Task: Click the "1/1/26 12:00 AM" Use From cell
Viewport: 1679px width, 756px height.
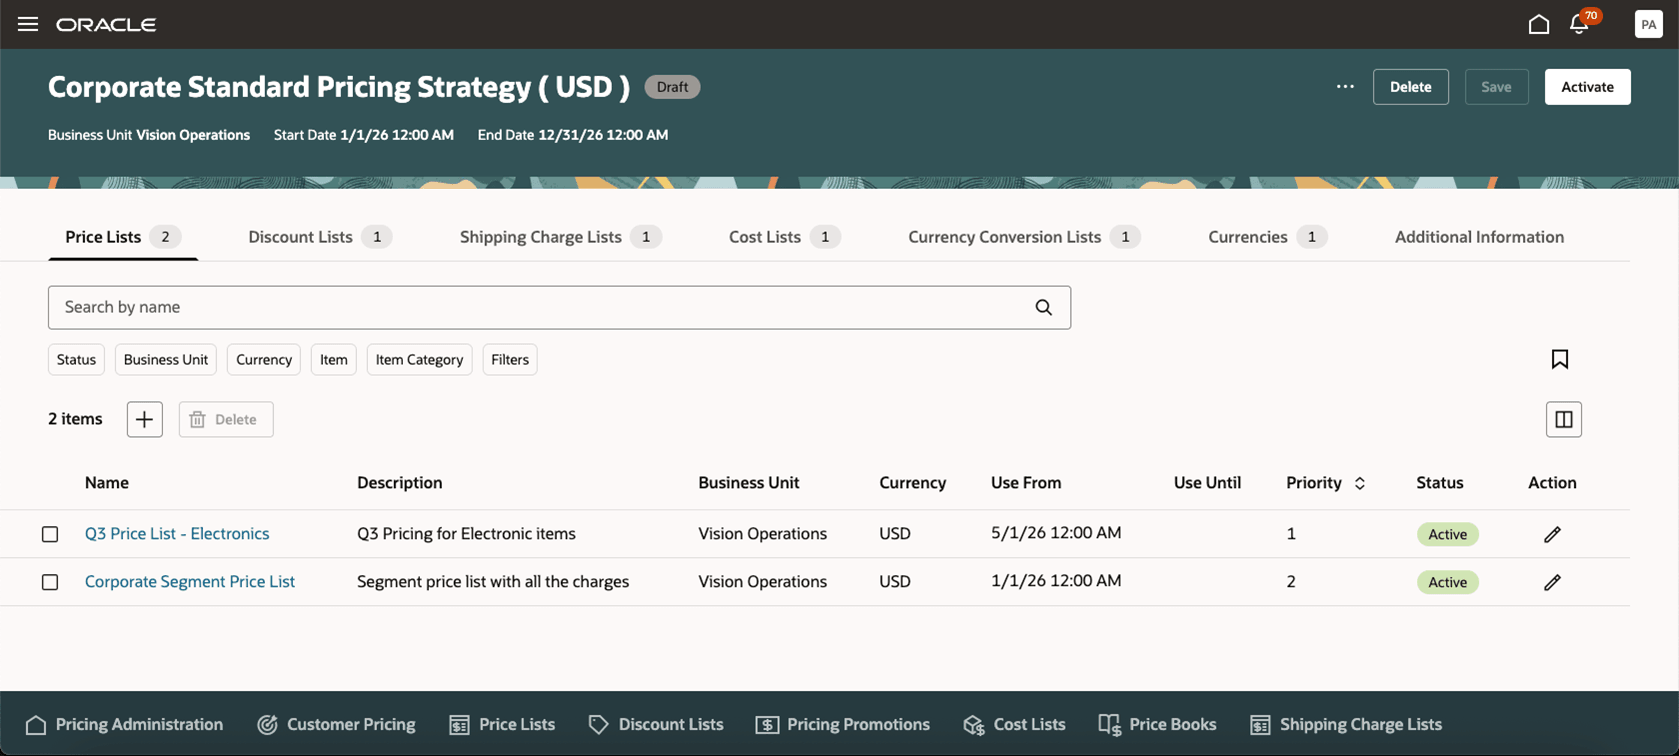Action: click(x=1056, y=581)
